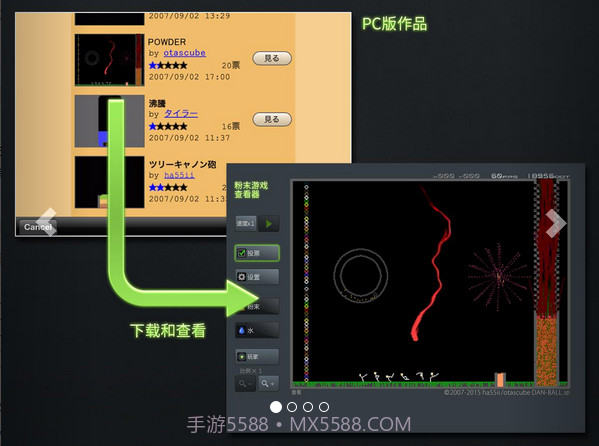This screenshot has width=599, height=446.
Task: Open author link タイラー
Action: [181, 114]
